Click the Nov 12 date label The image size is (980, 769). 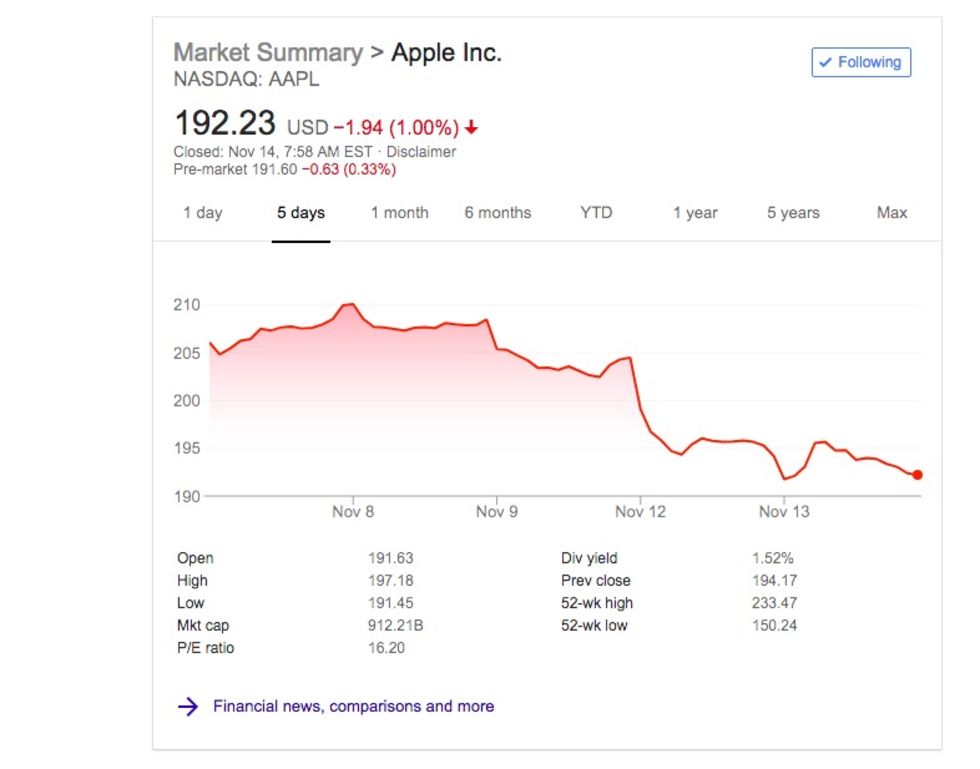640,512
